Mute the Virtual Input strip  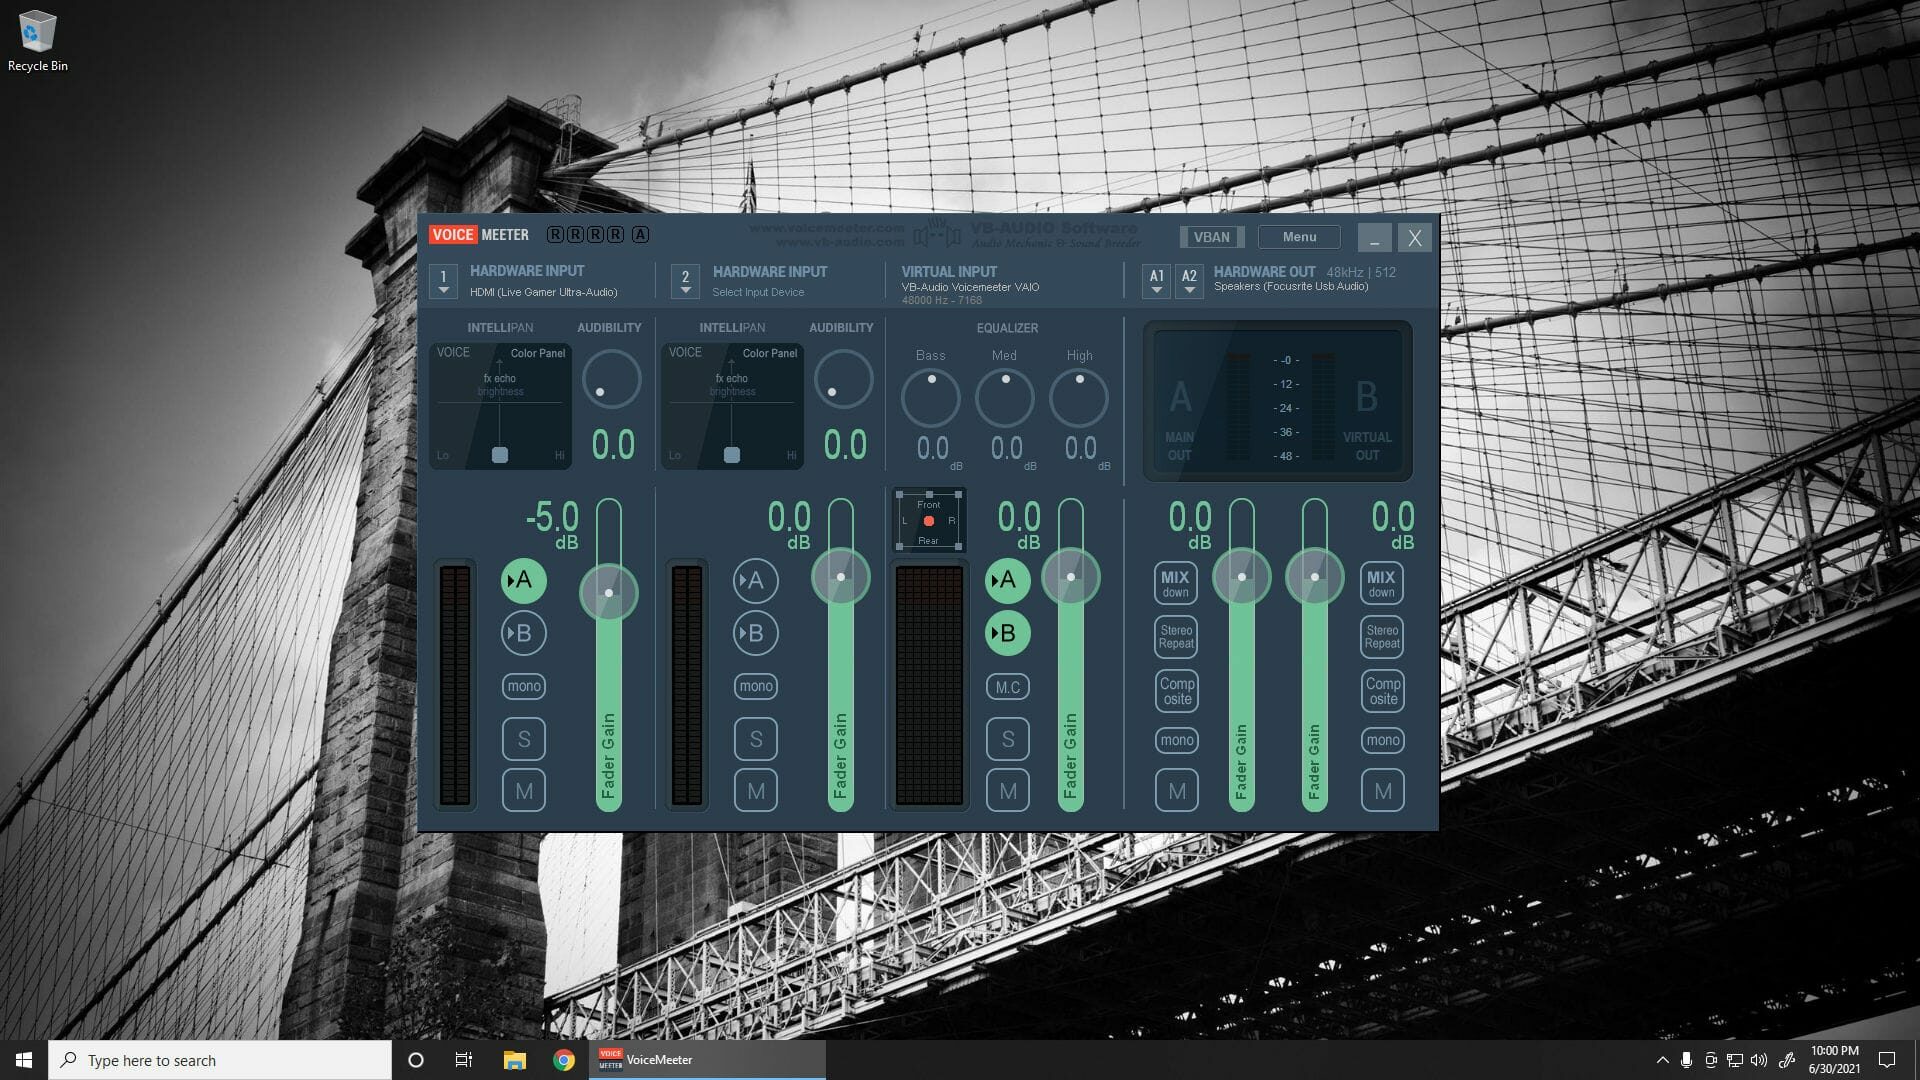pyautogui.click(x=1007, y=791)
